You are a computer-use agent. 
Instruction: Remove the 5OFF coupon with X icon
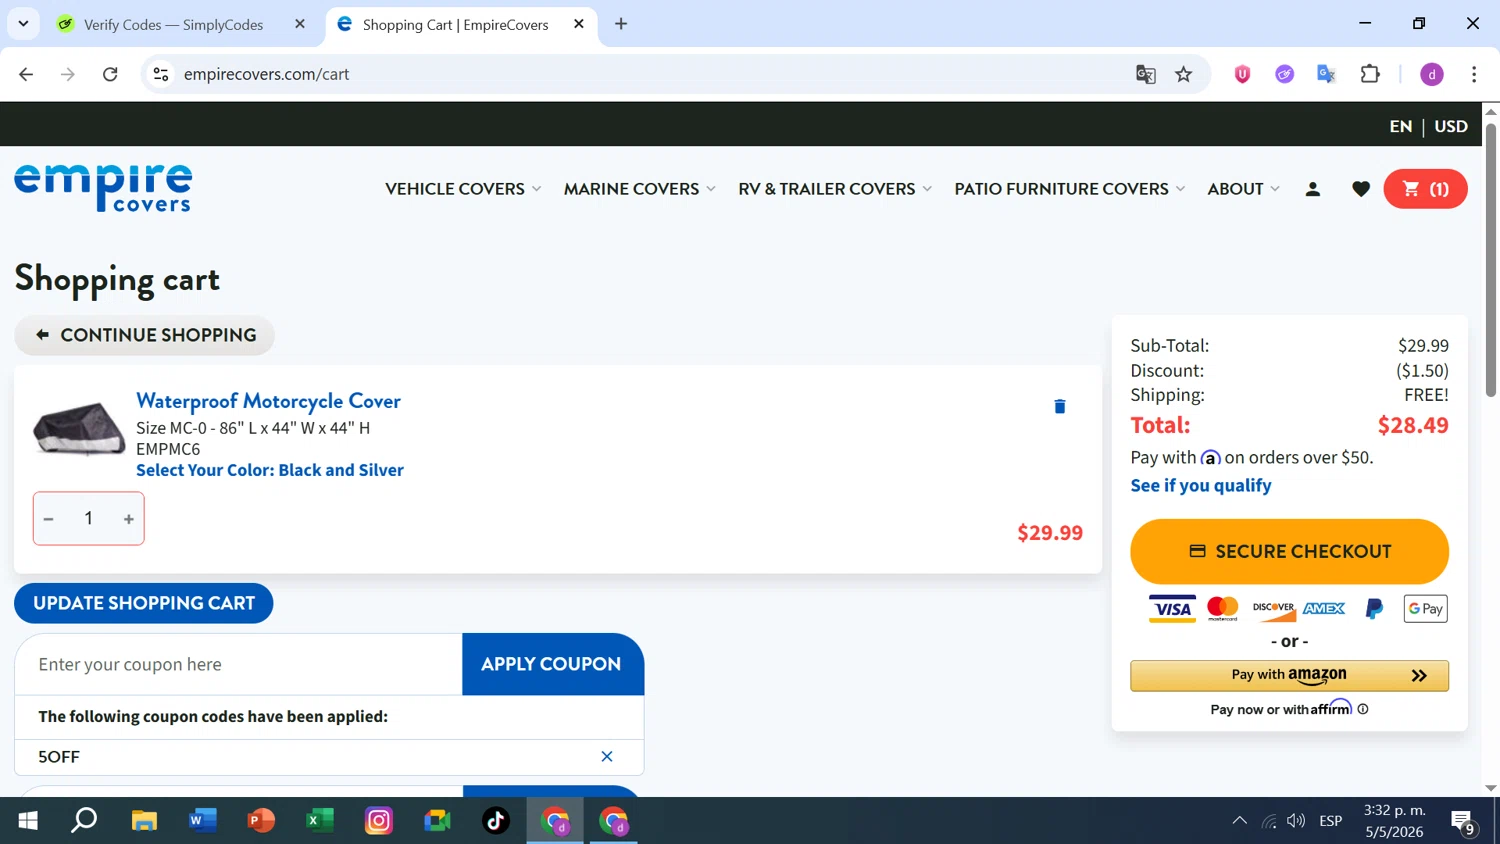(x=607, y=757)
